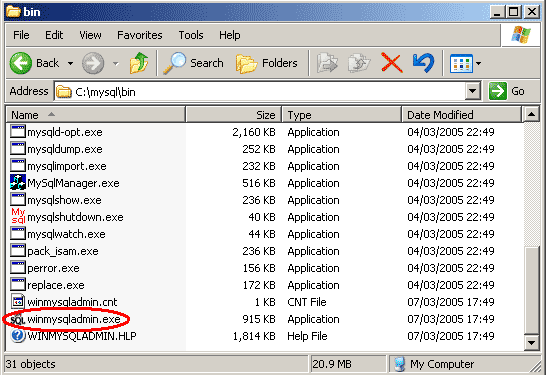
Task: Open the Views dropdown arrow
Action: tap(478, 63)
